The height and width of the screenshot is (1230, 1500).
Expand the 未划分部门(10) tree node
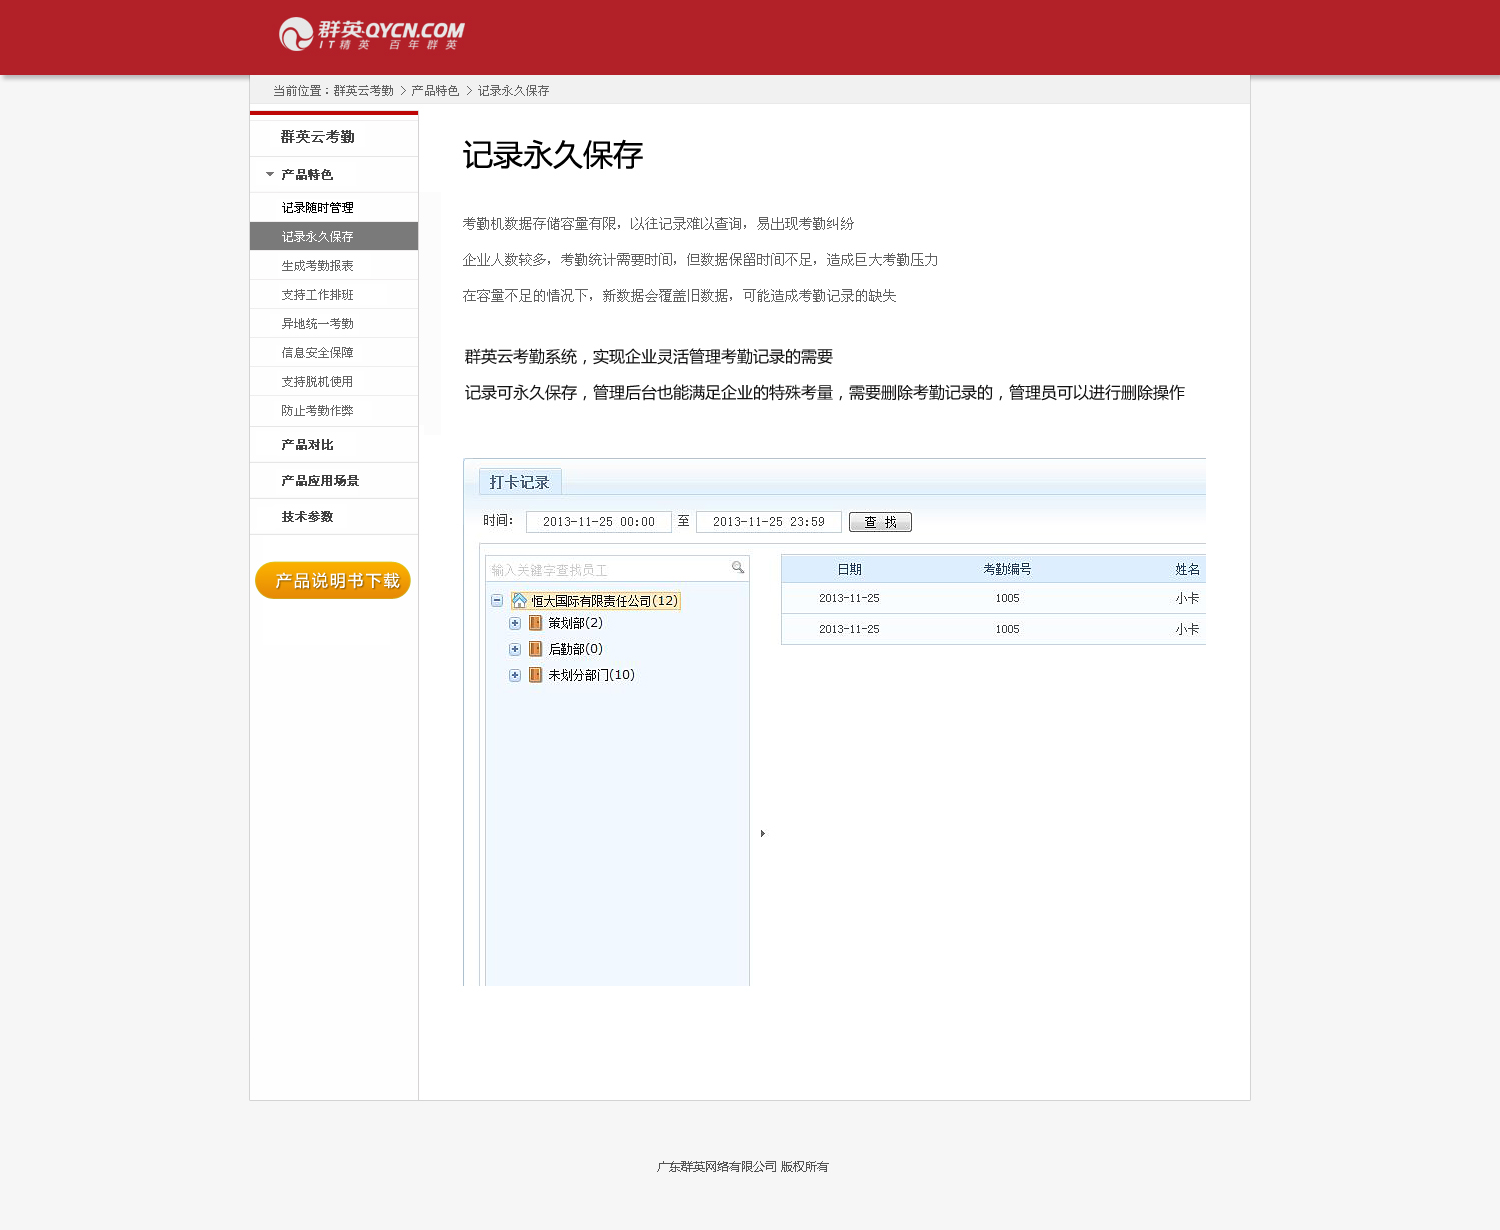coord(515,675)
